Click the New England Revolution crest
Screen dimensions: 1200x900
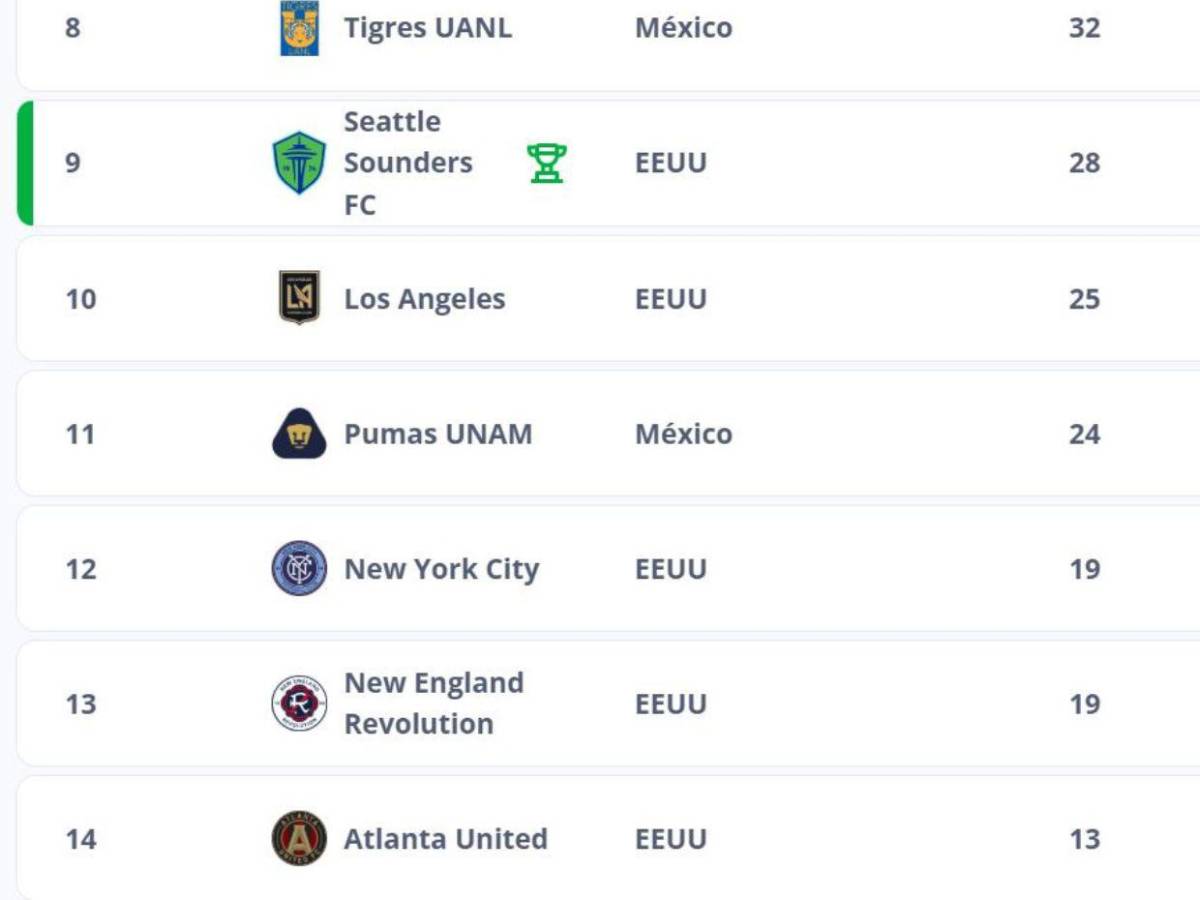click(x=299, y=703)
